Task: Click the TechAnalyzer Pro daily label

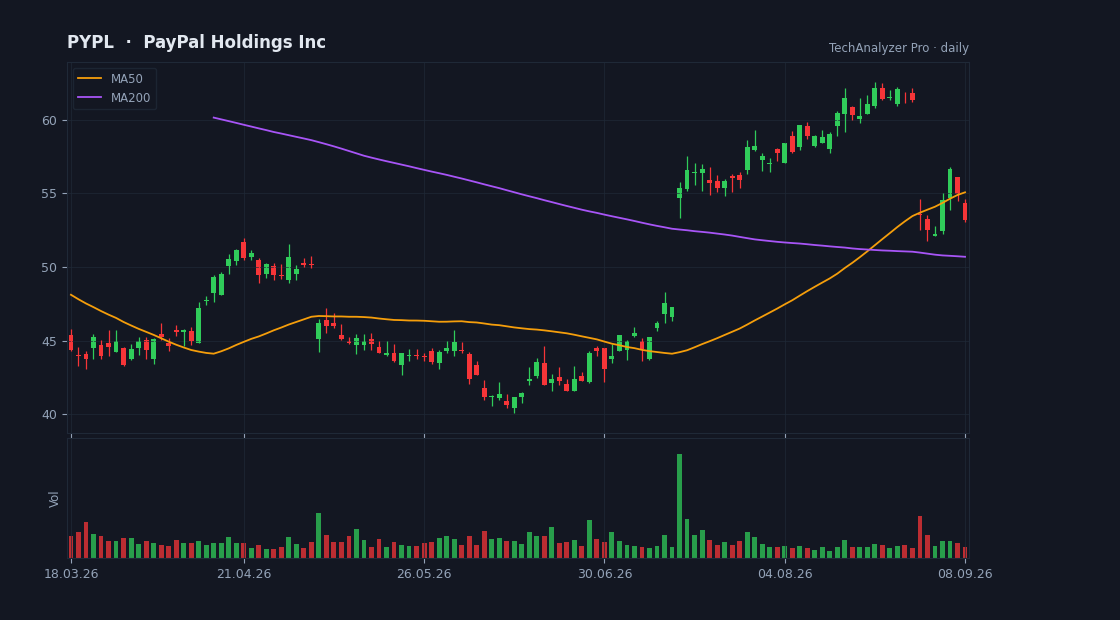Action: 899,48
